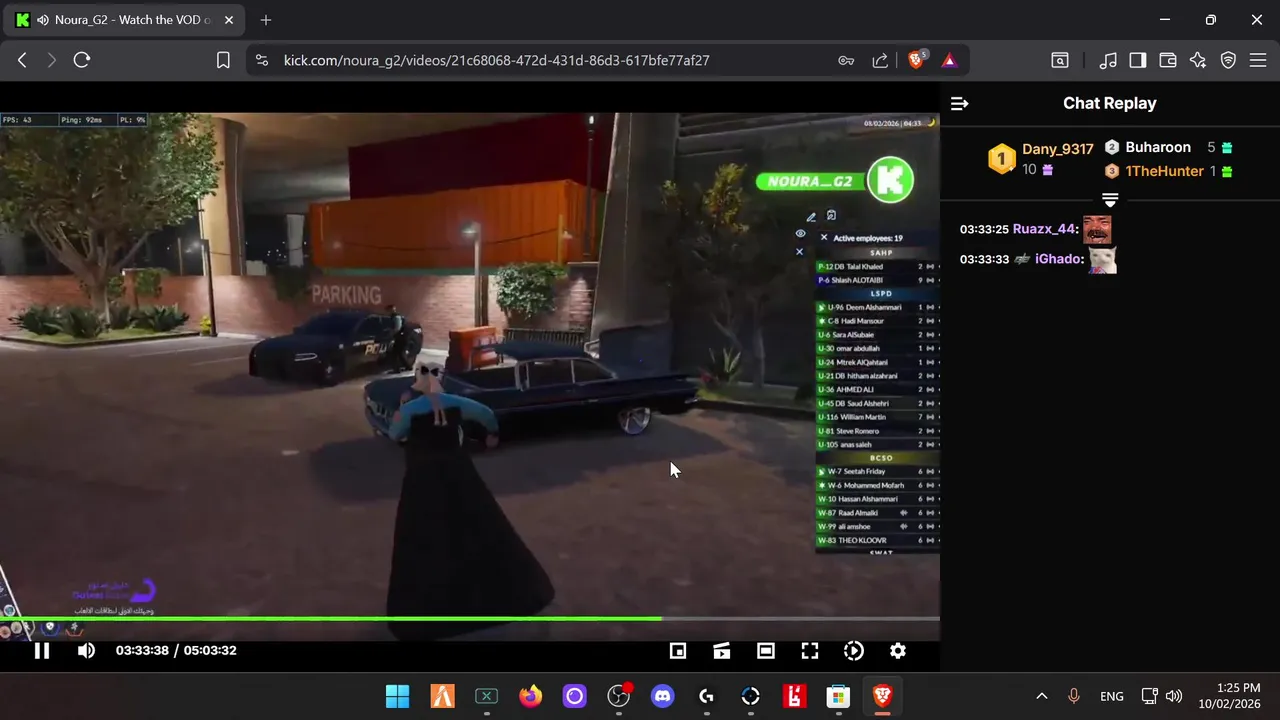This screenshot has width=1280, height=720.
Task: Open Brave browser taskbar icon
Action: tap(882, 696)
